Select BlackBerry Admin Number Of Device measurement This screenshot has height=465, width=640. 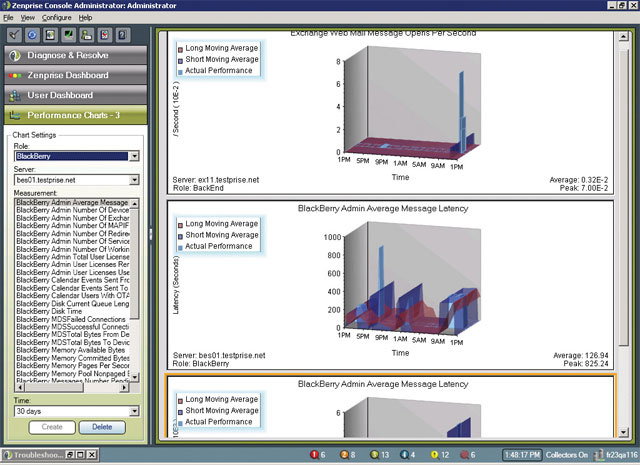(x=72, y=210)
